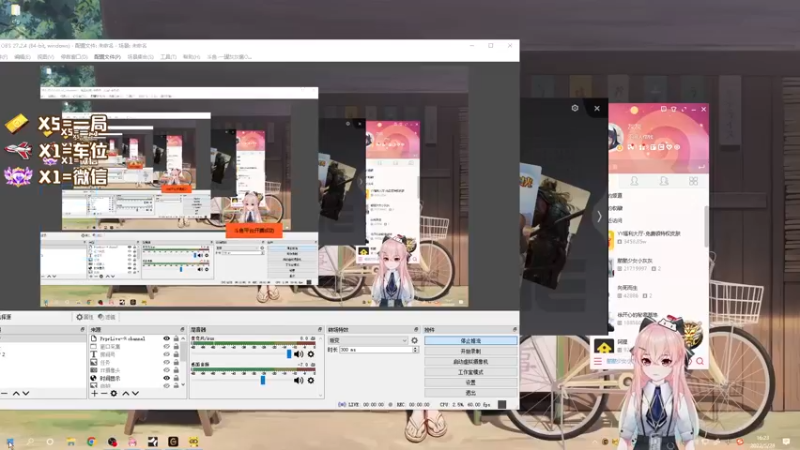Switch to the apps grid tab in YY

(x=693, y=181)
